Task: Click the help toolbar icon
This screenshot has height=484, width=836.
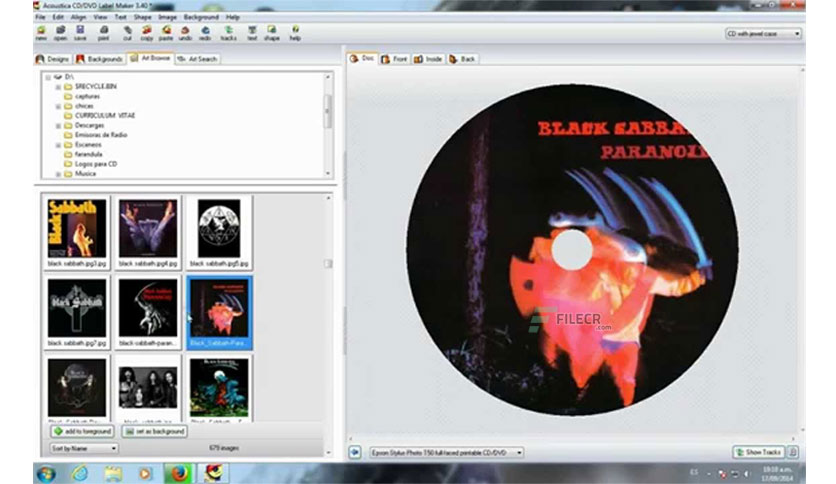Action: point(295,33)
